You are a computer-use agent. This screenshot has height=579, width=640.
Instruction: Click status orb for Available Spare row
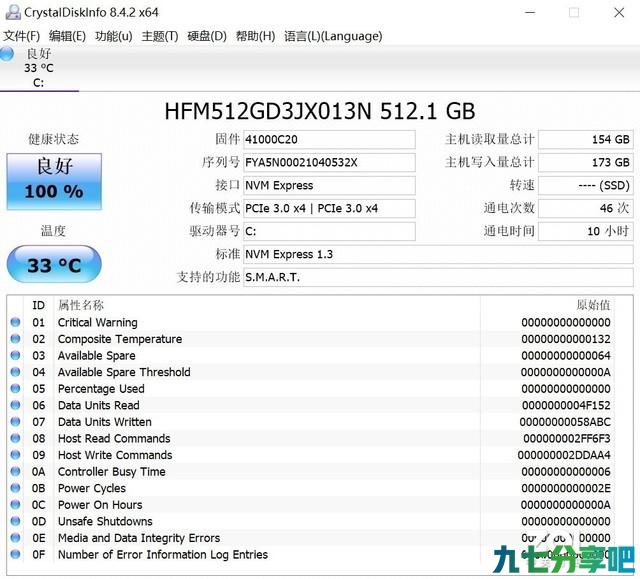coord(16,355)
